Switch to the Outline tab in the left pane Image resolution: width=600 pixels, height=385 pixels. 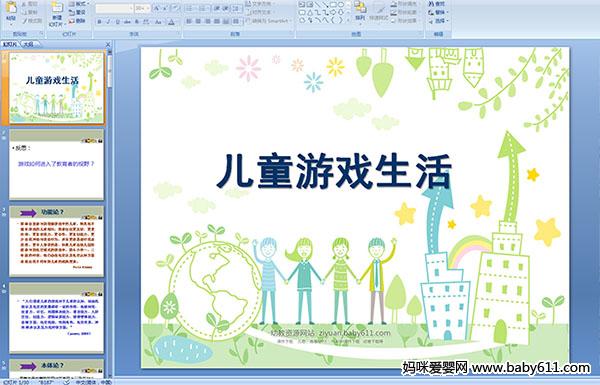[x=28, y=44]
